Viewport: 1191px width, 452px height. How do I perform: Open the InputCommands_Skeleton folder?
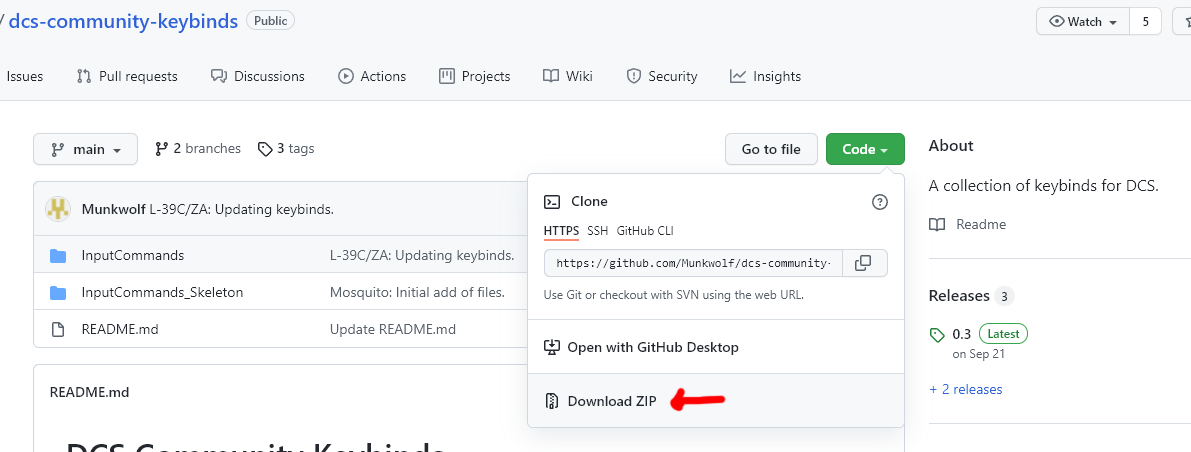(163, 292)
